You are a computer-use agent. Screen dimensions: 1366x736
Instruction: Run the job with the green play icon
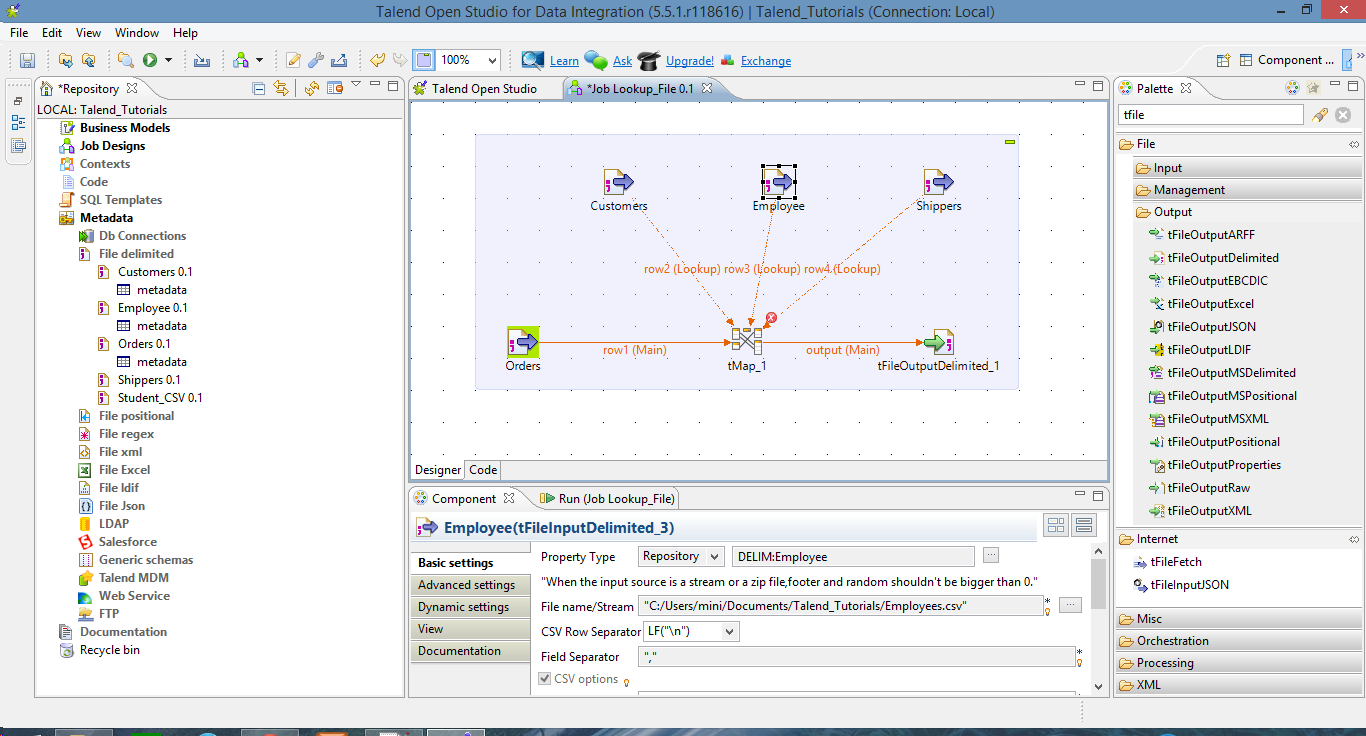150,60
